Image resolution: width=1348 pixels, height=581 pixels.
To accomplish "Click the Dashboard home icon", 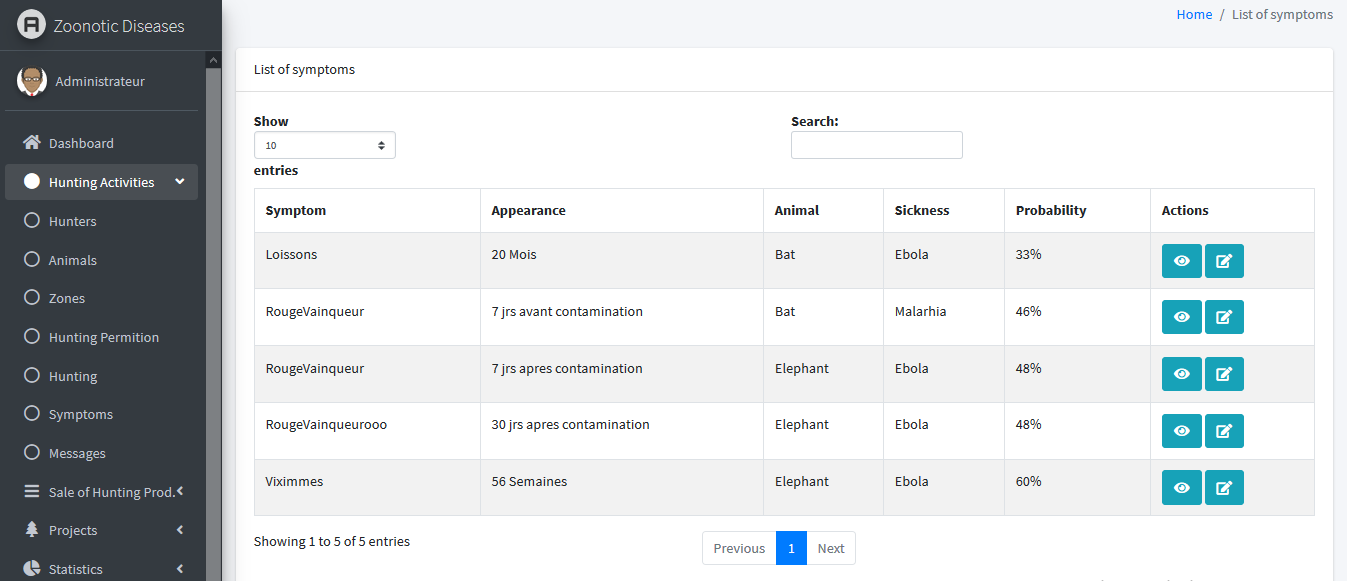I will pos(32,143).
